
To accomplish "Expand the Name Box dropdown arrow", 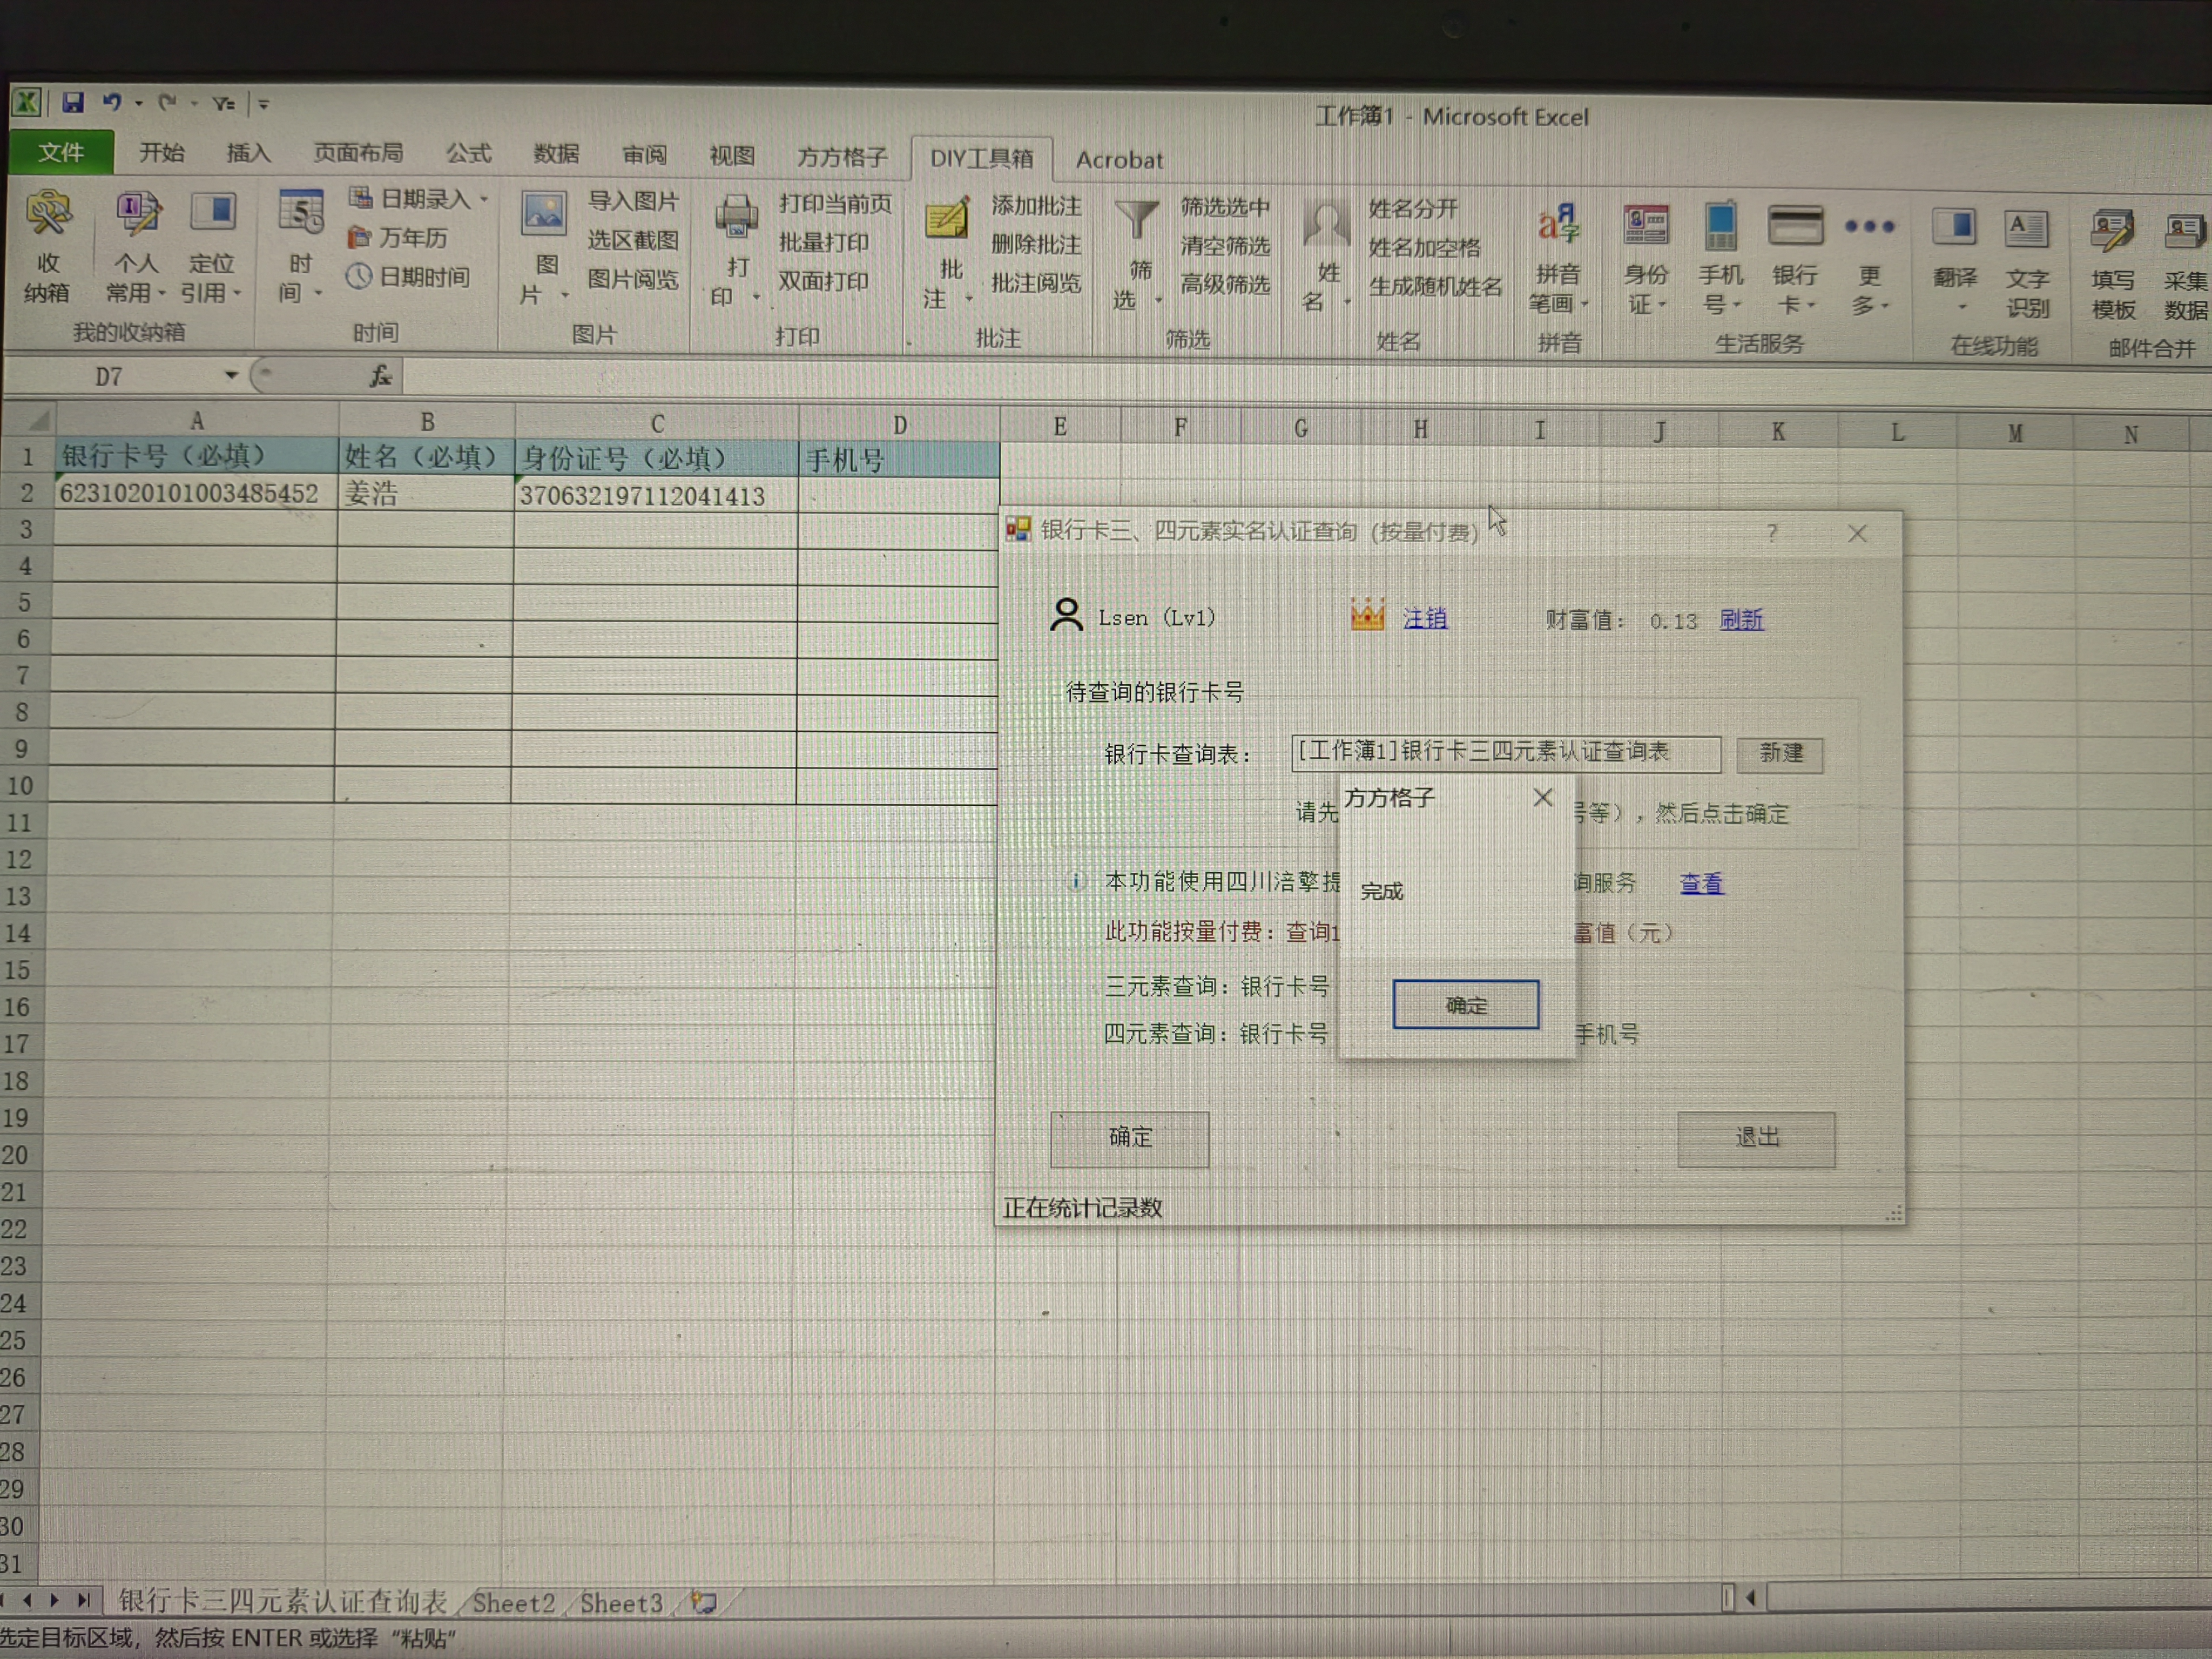I will click(x=231, y=375).
